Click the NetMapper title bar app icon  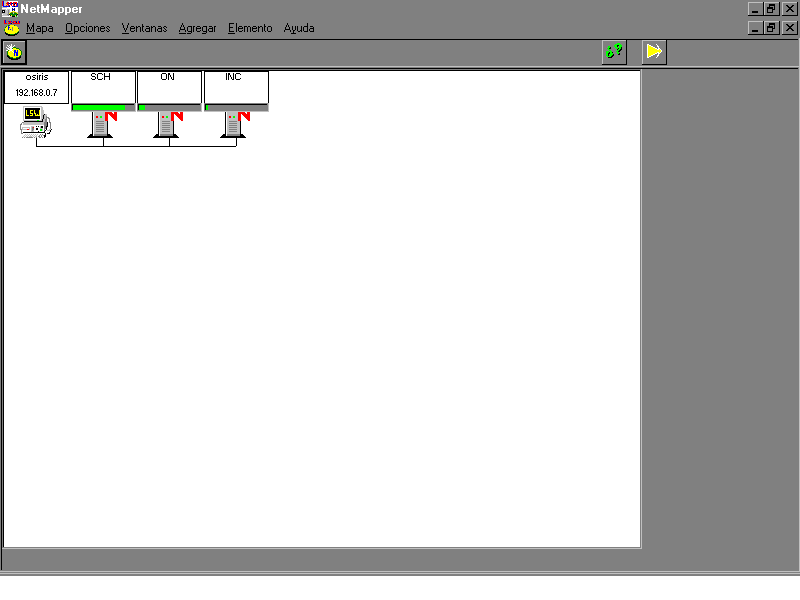coord(10,9)
